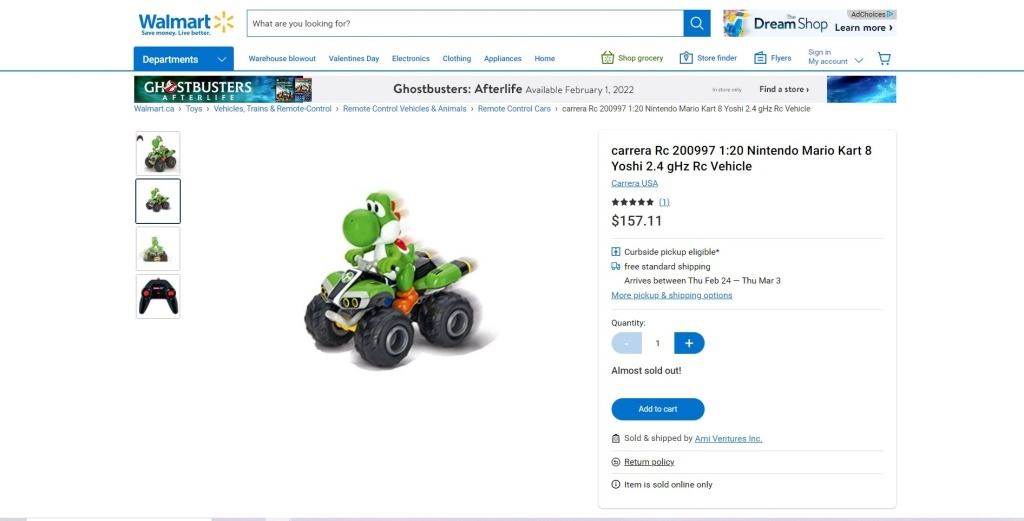Open Shop grocery basket icon
The height and width of the screenshot is (521, 1024).
(x=607, y=58)
